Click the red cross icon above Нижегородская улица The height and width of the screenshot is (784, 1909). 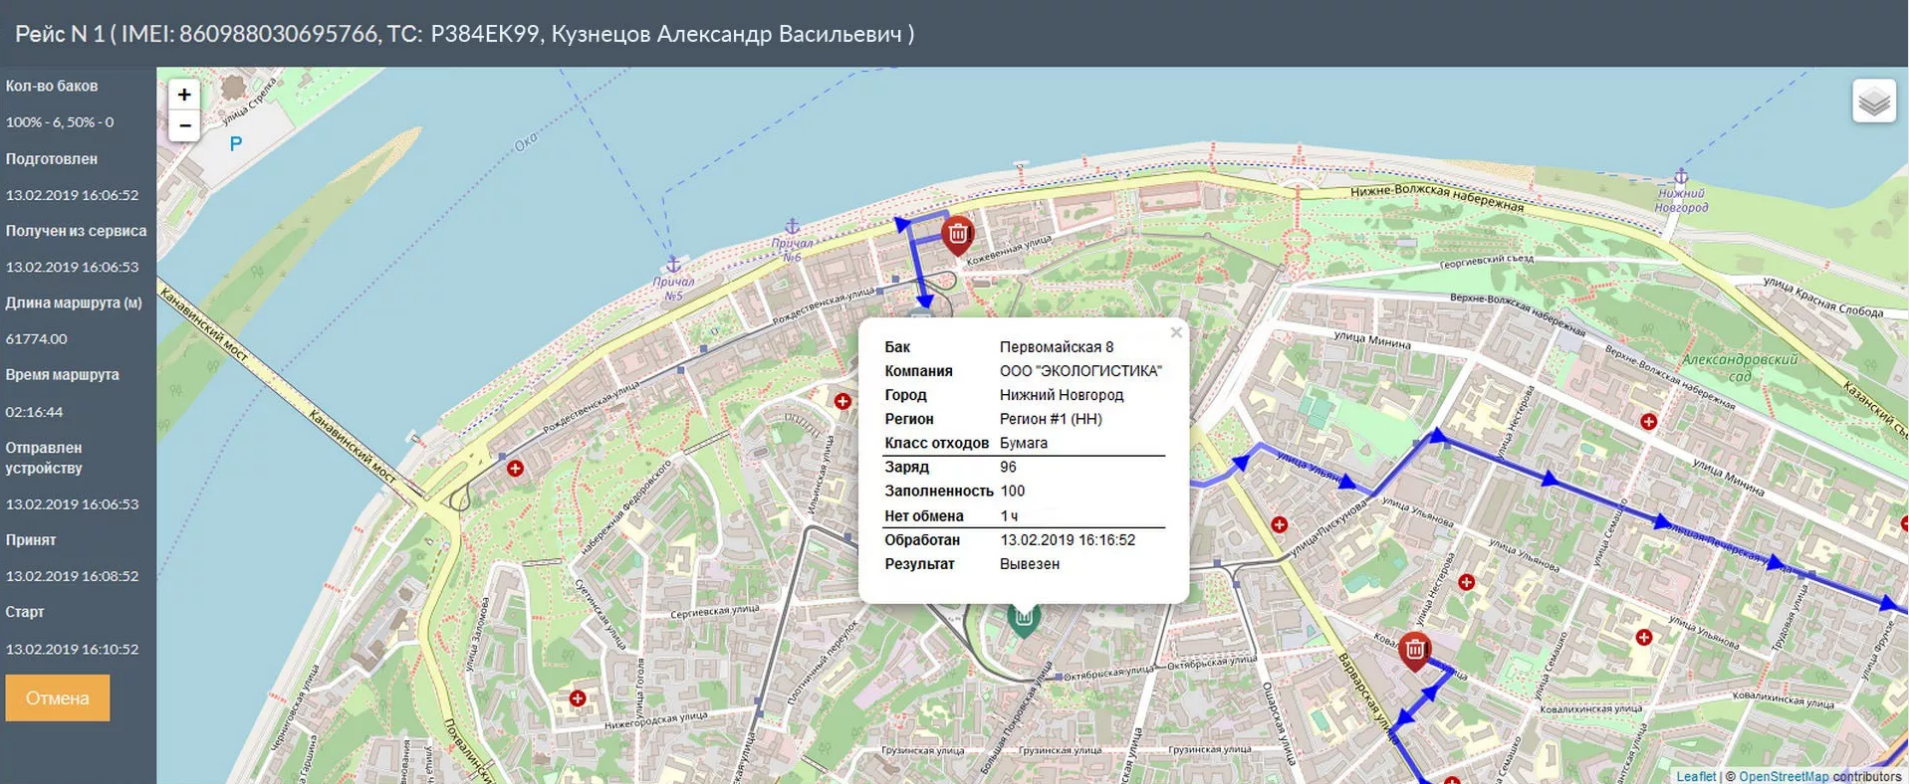click(x=577, y=698)
